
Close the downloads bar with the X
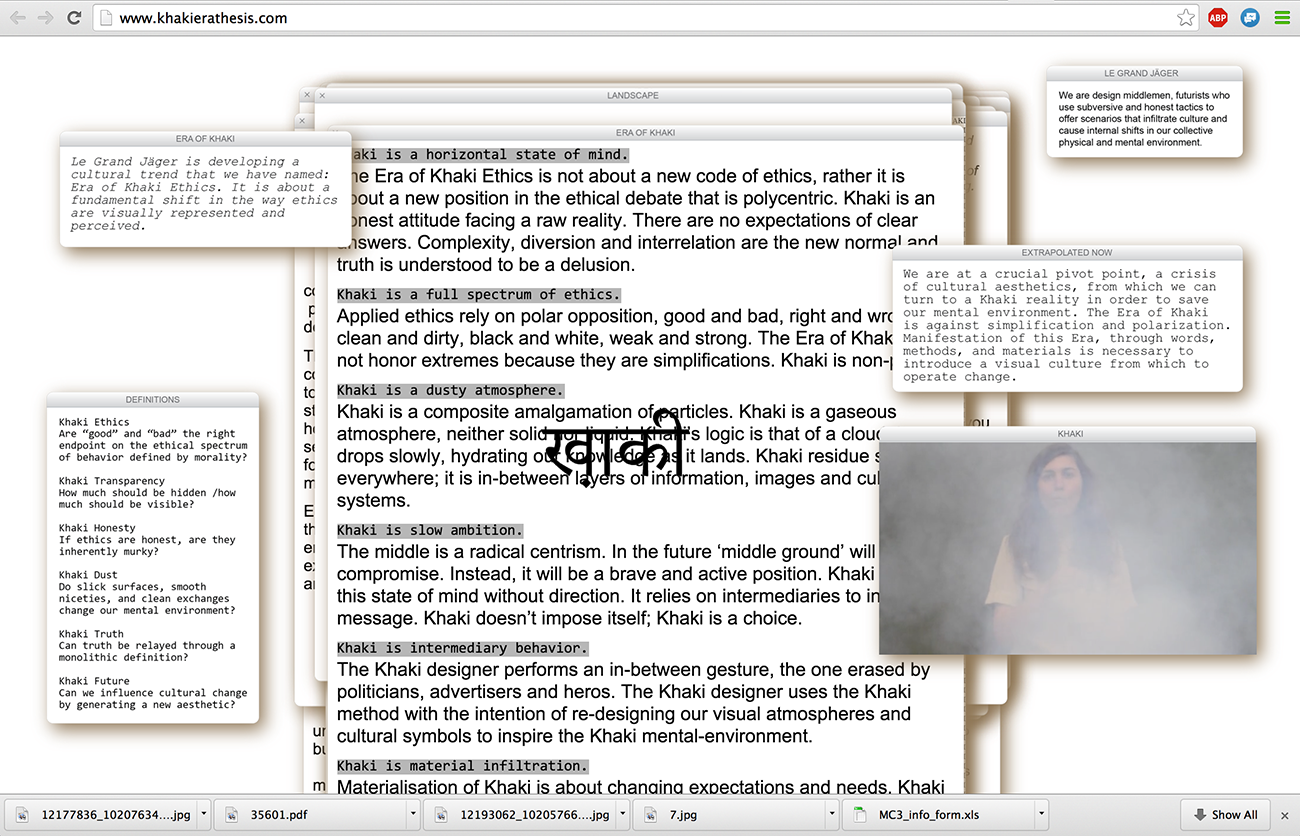pos(1286,815)
